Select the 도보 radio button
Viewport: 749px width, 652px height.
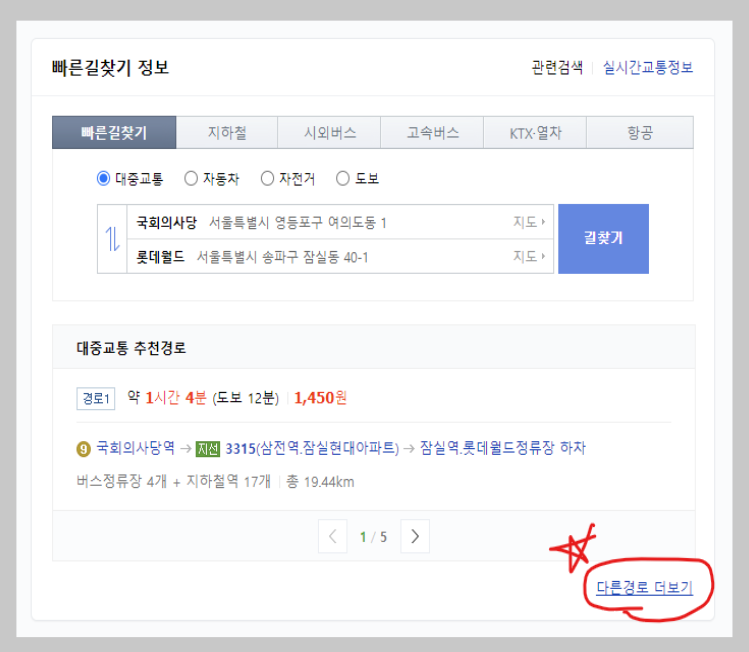pyautogui.click(x=343, y=179)
